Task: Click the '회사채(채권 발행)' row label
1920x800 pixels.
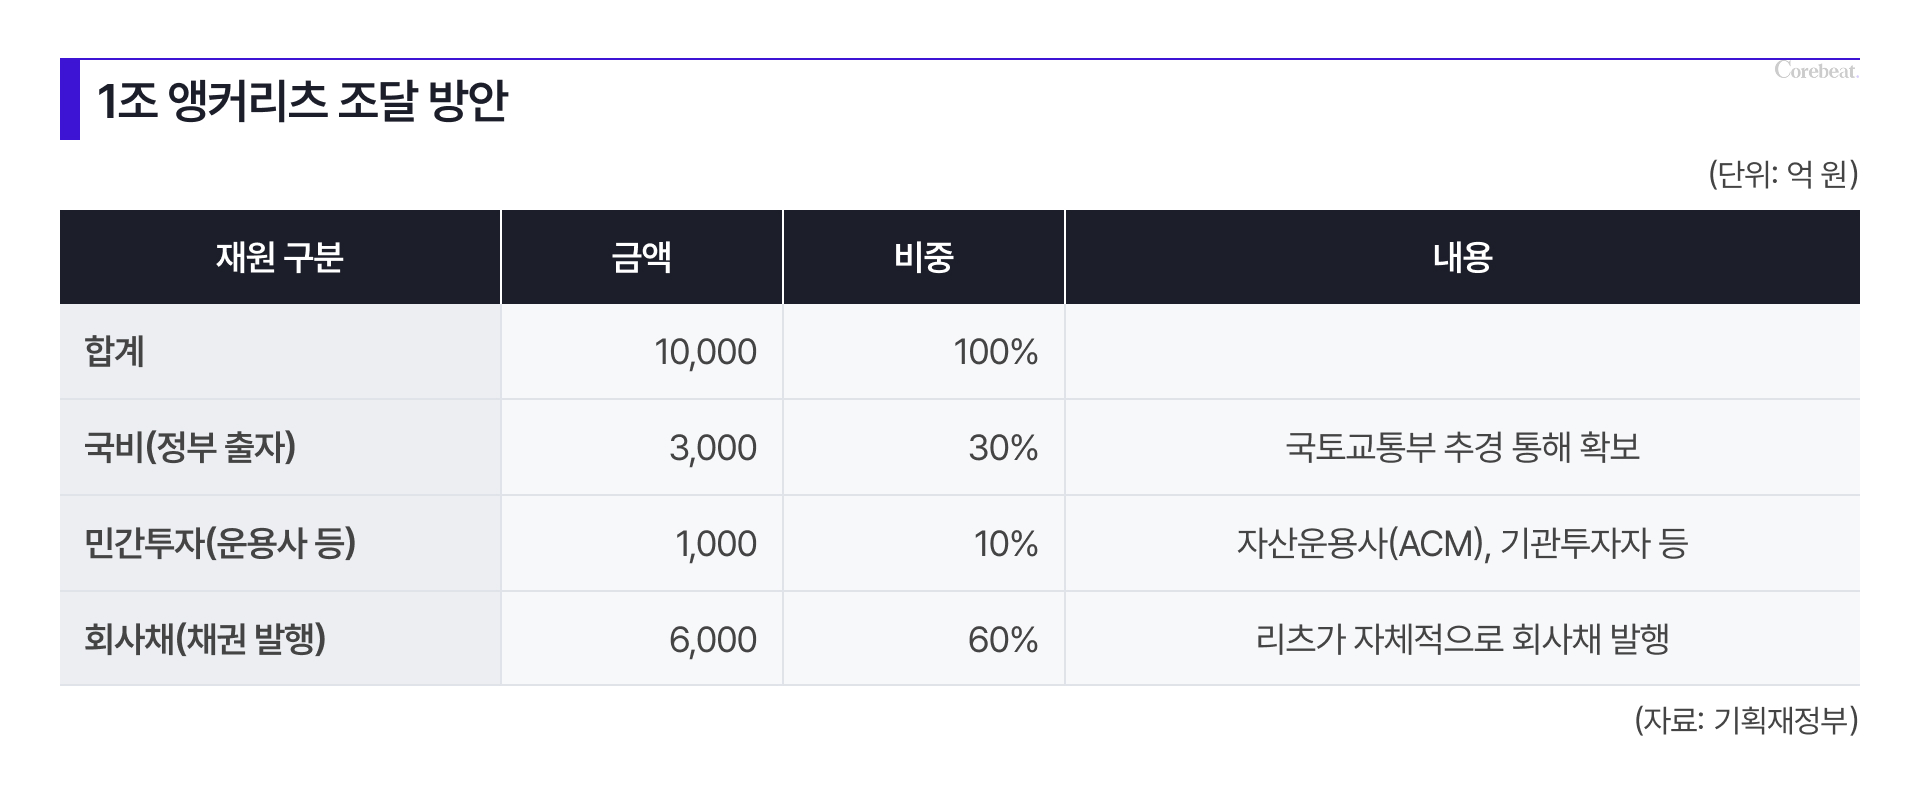Action: point(205,639)
